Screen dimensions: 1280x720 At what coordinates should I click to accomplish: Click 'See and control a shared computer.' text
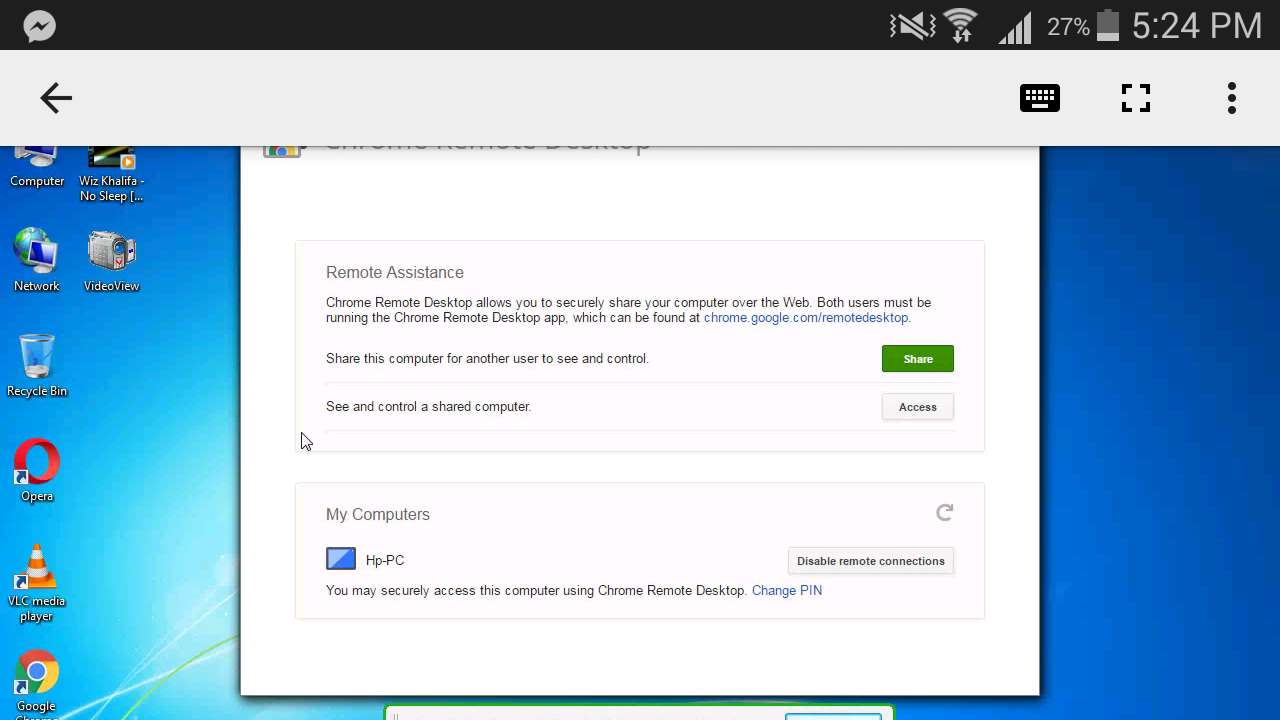[428, 406]
